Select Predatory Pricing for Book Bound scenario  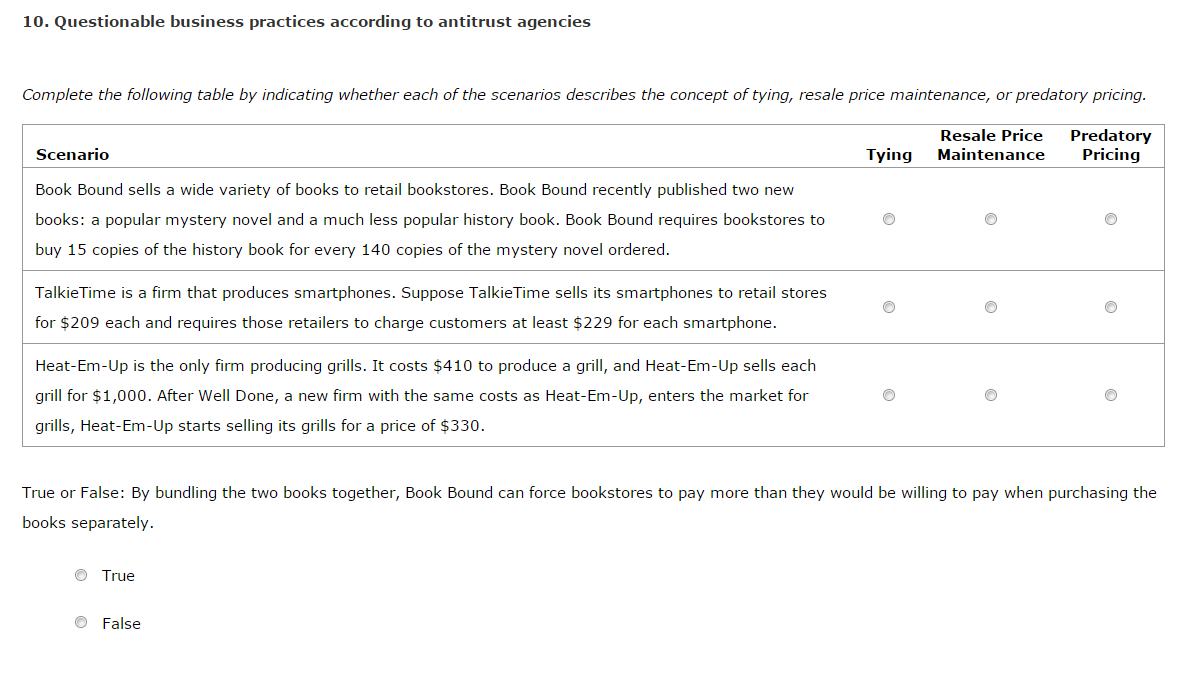1110,219
